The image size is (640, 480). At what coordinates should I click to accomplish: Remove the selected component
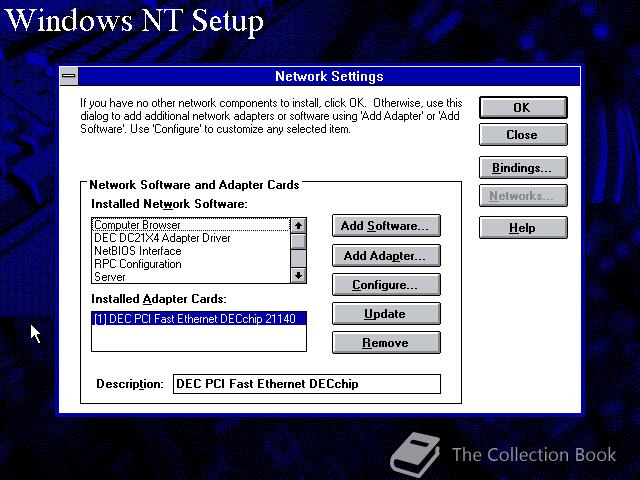pos(386,342)
